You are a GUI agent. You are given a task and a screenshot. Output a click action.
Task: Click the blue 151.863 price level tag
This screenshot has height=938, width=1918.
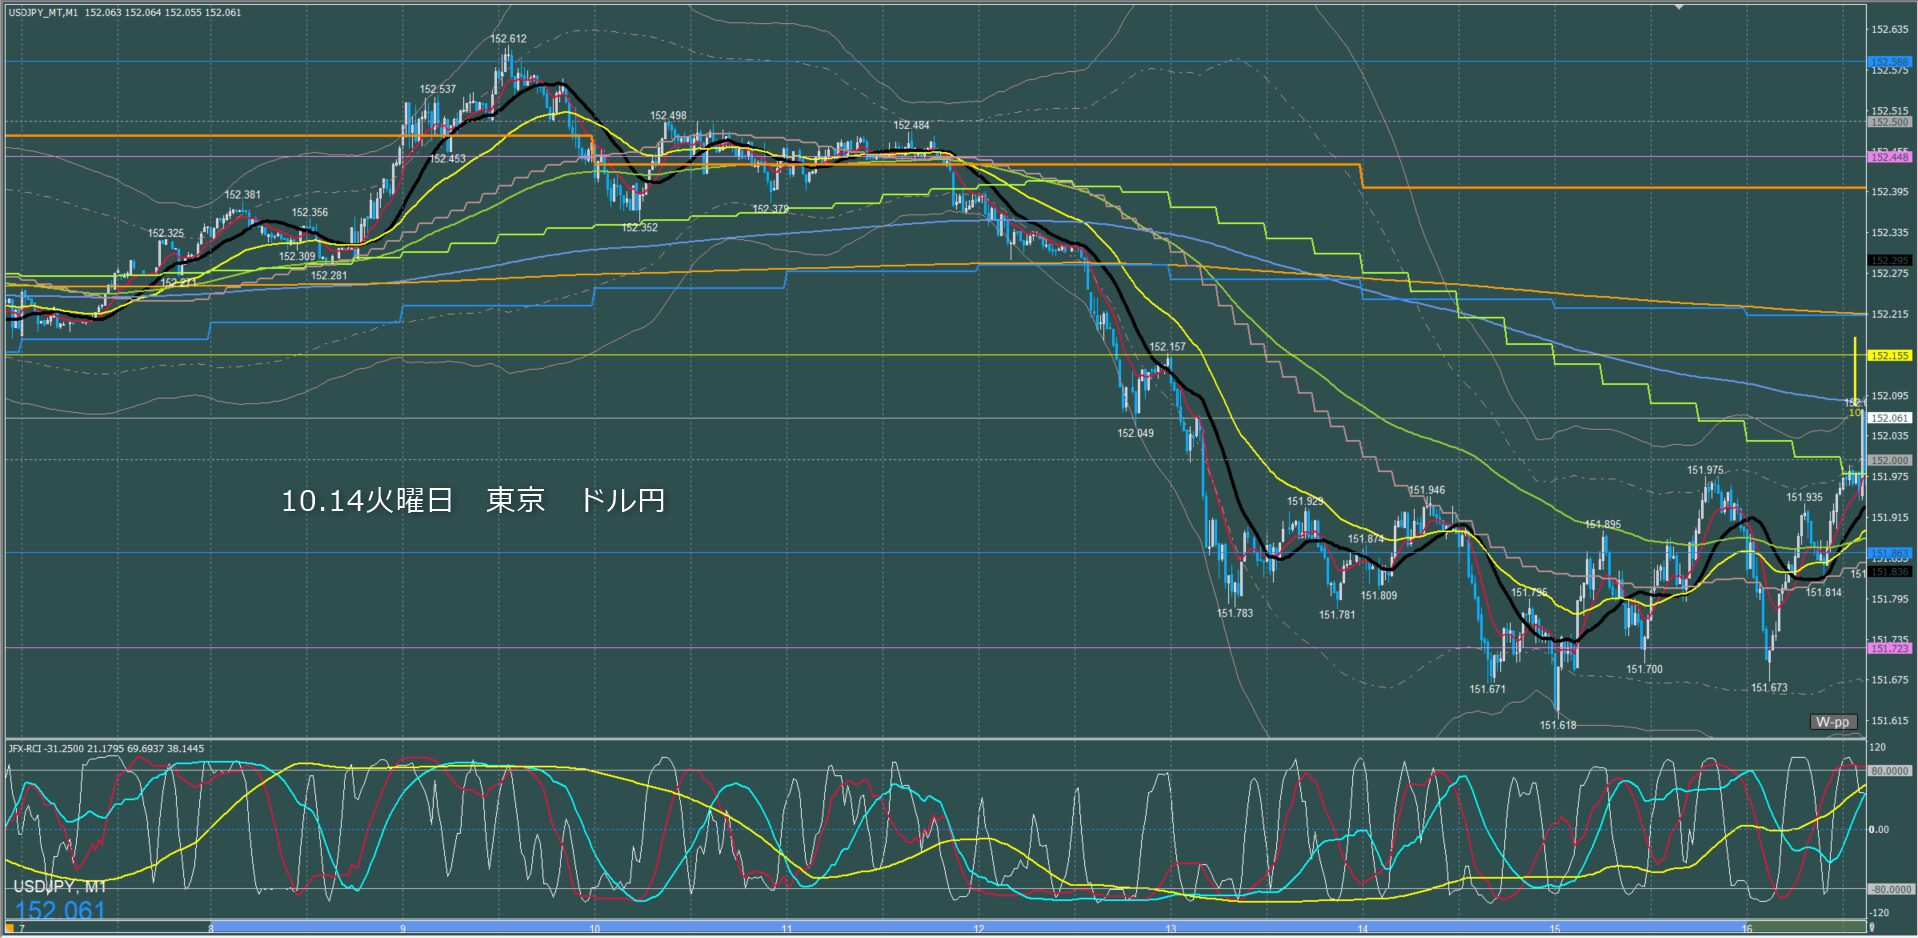(1889, 553)
